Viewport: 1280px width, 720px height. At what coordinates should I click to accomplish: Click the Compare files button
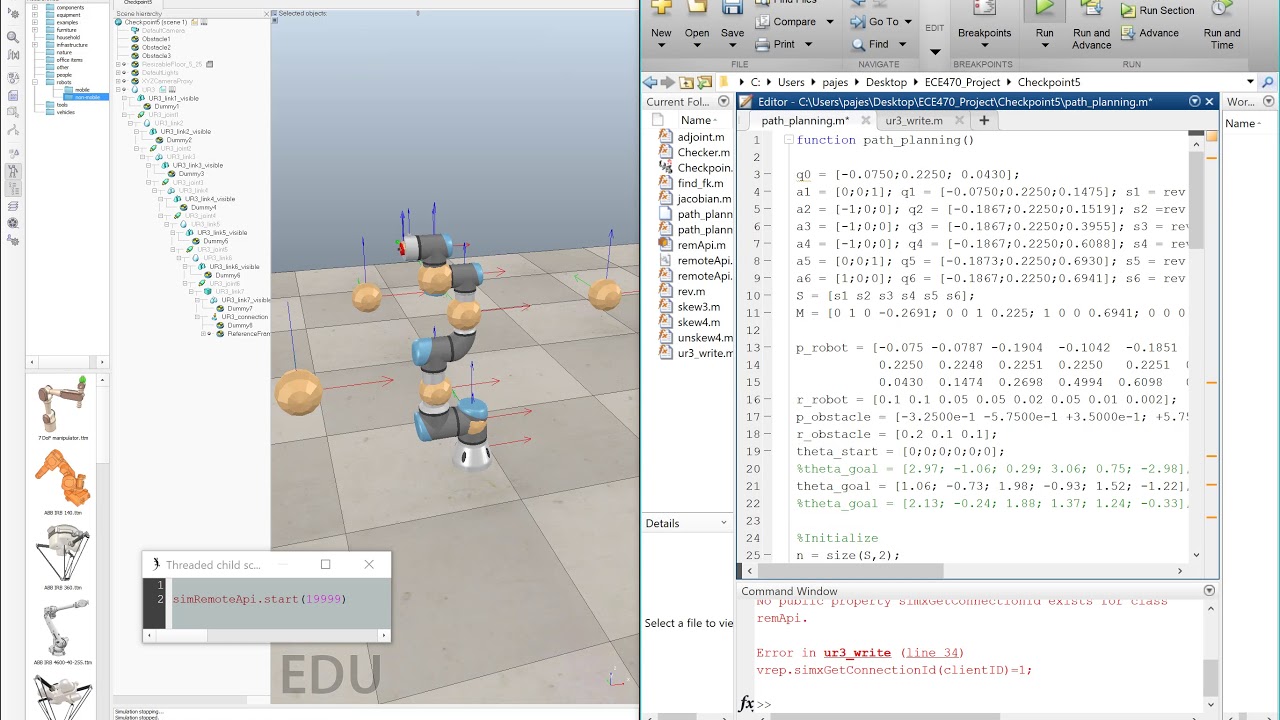point(784,22)
